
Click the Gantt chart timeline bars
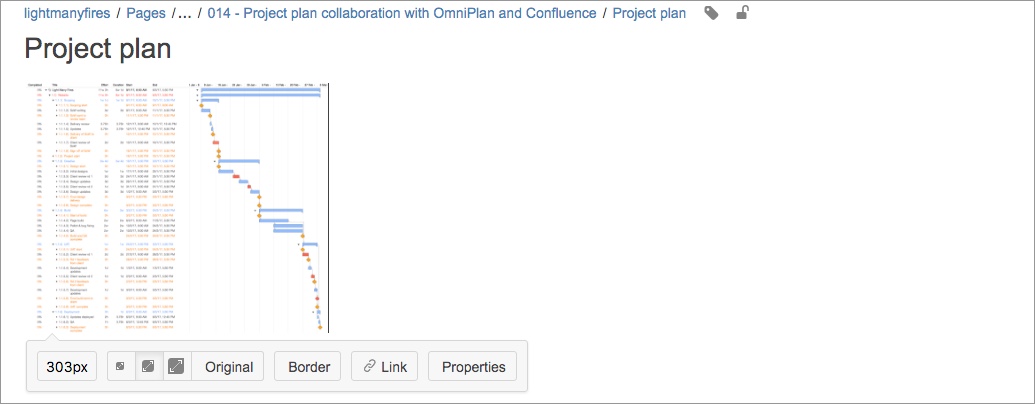tap(259, 207)
